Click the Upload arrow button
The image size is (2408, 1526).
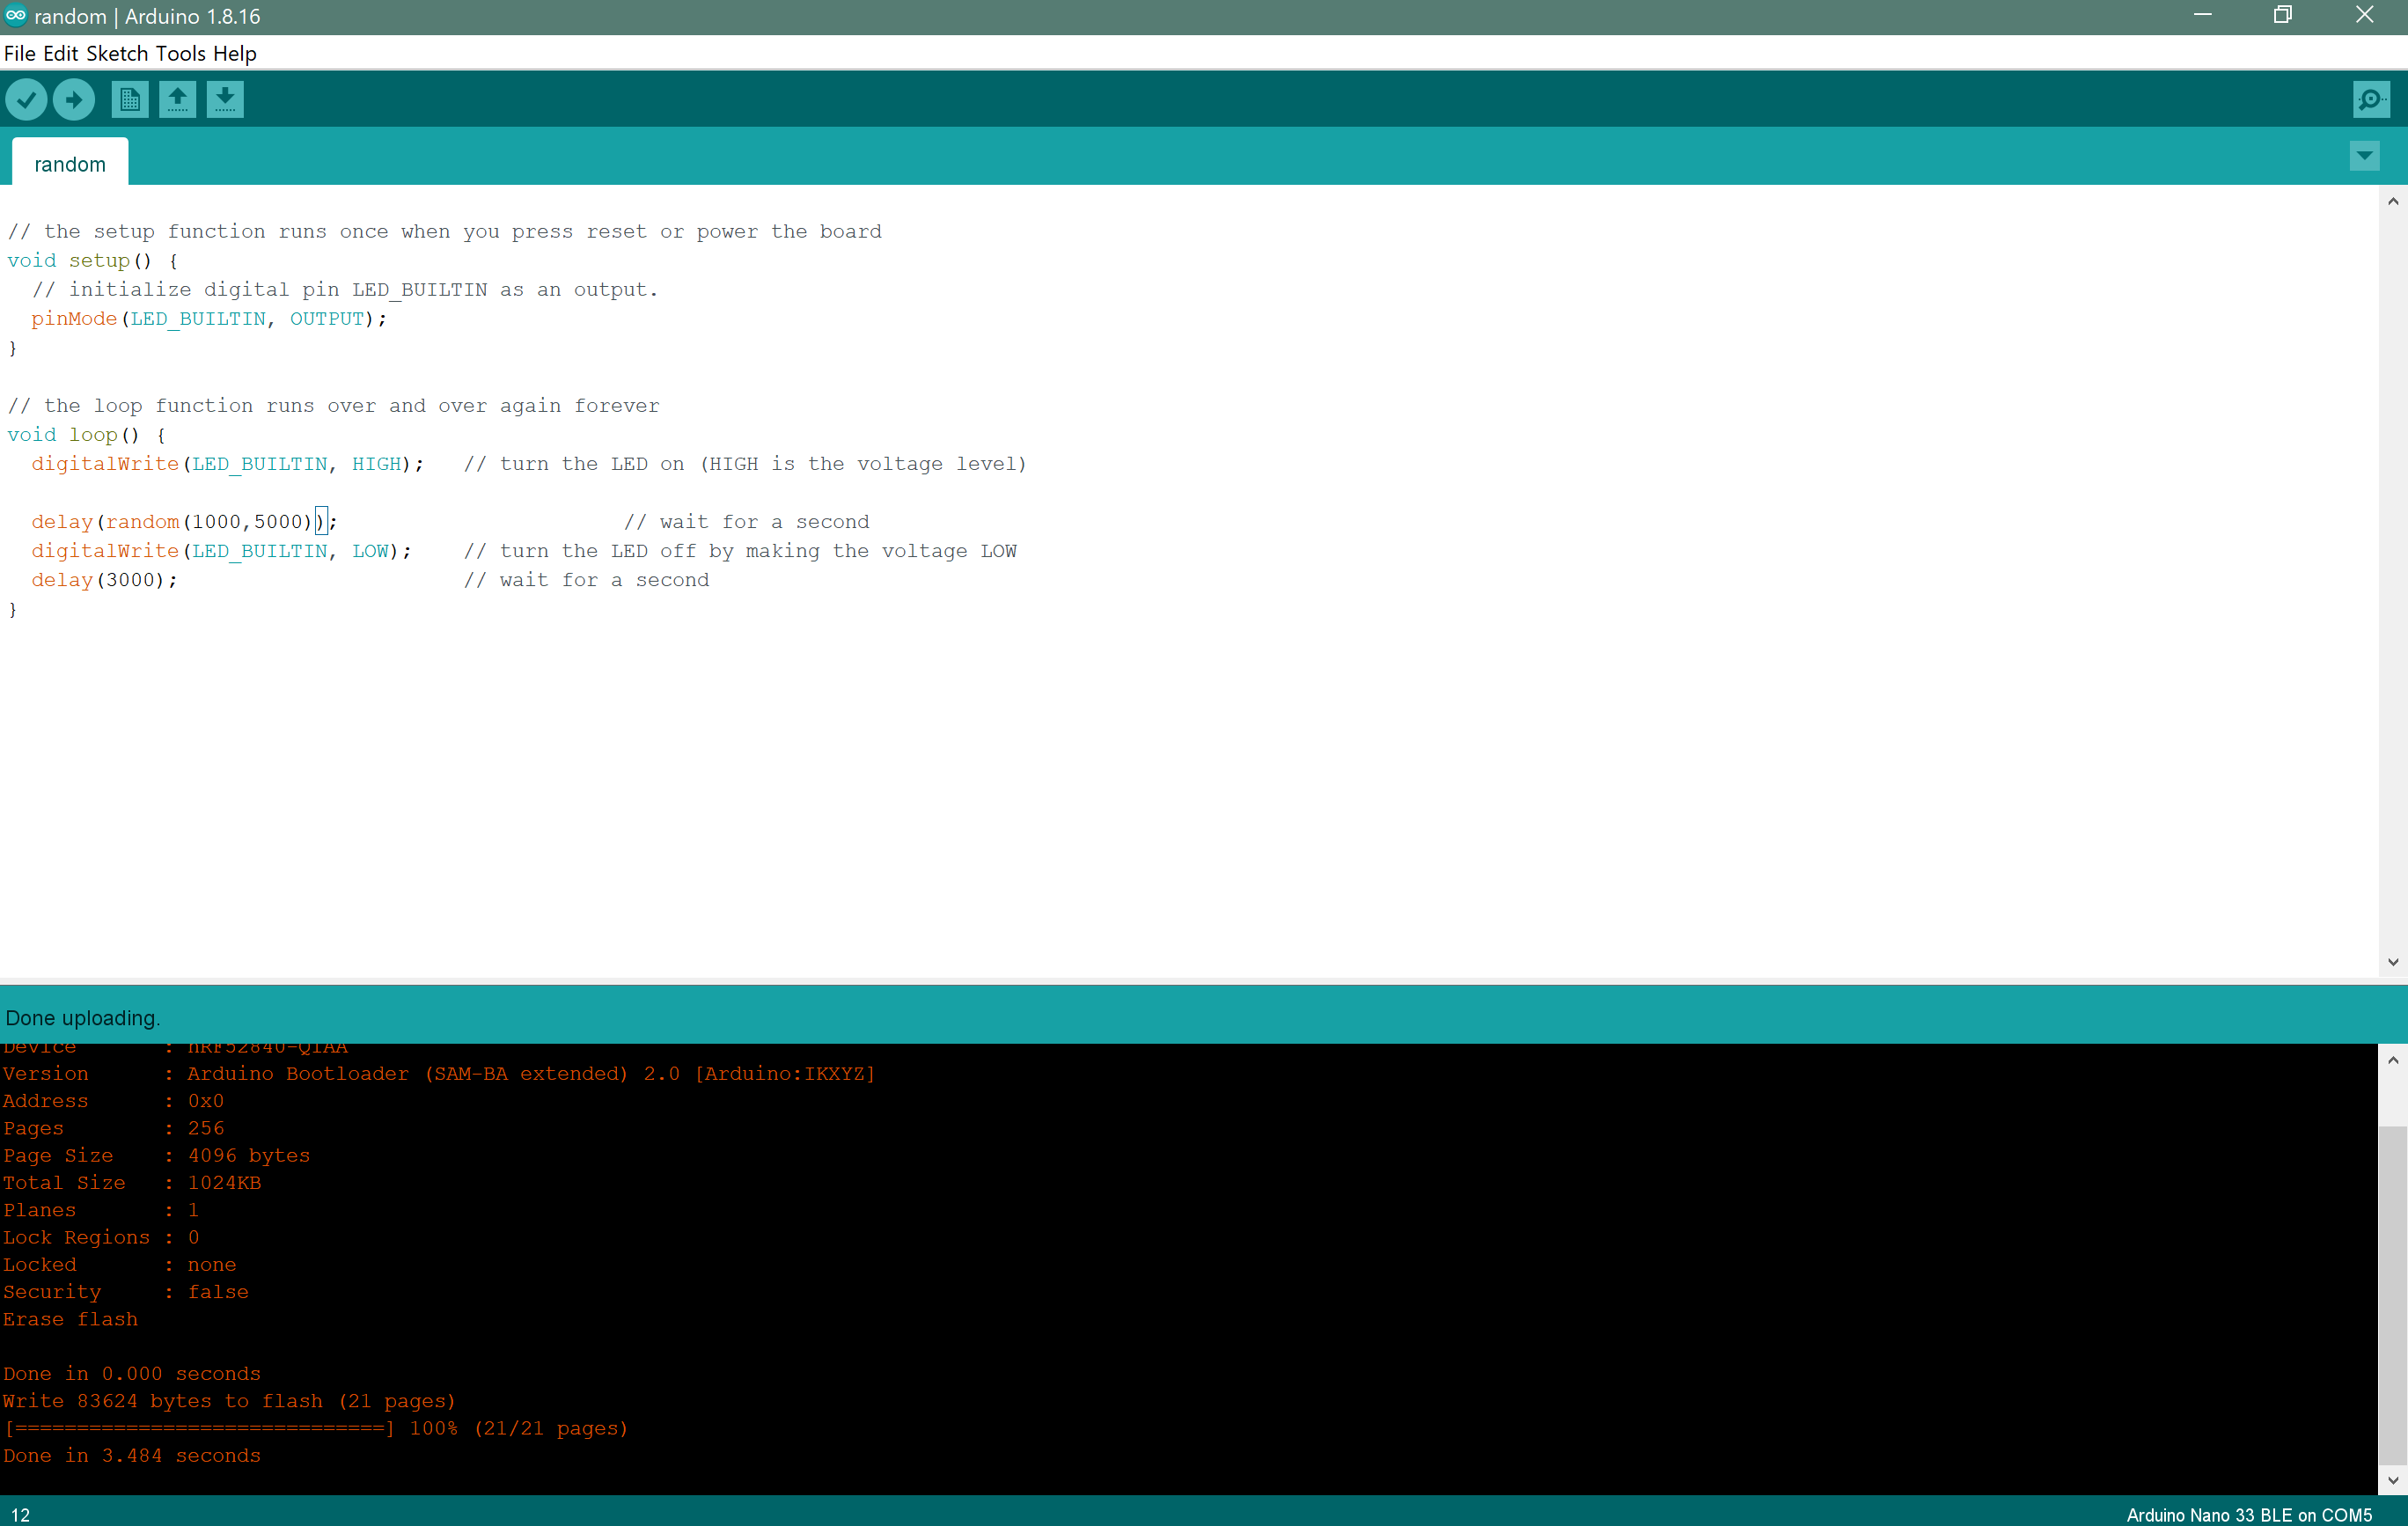point(74,99)
